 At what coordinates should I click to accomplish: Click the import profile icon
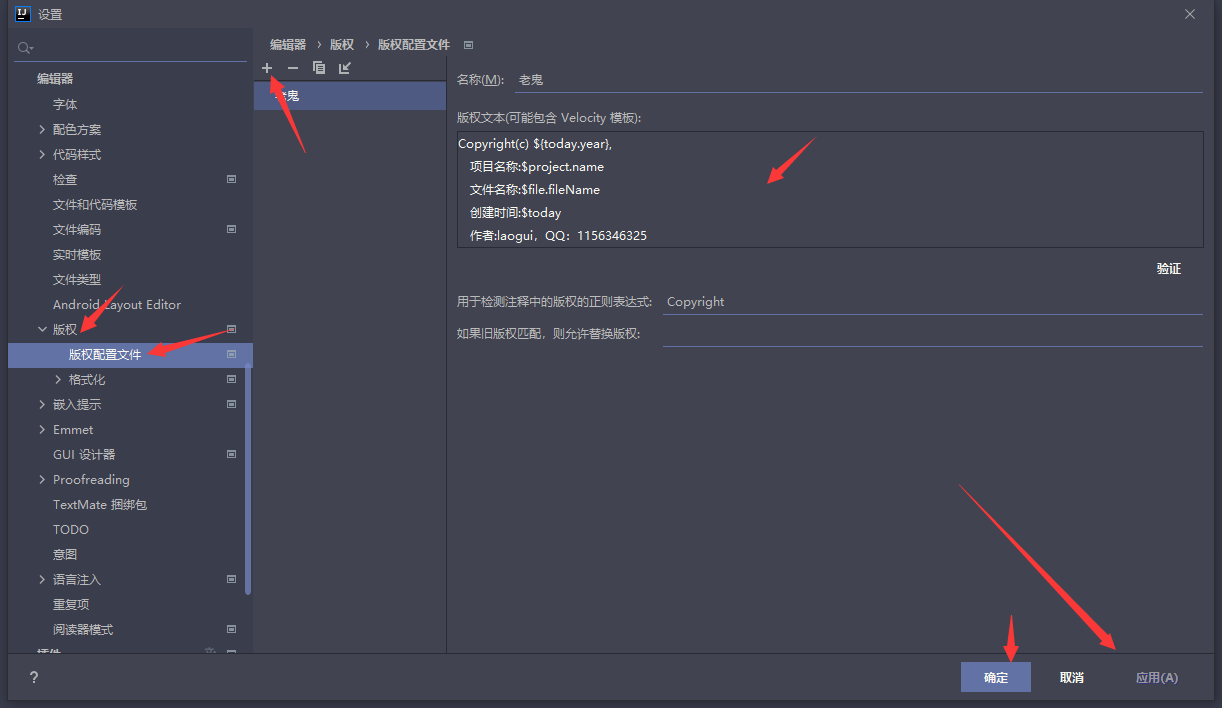click(345, 68)
